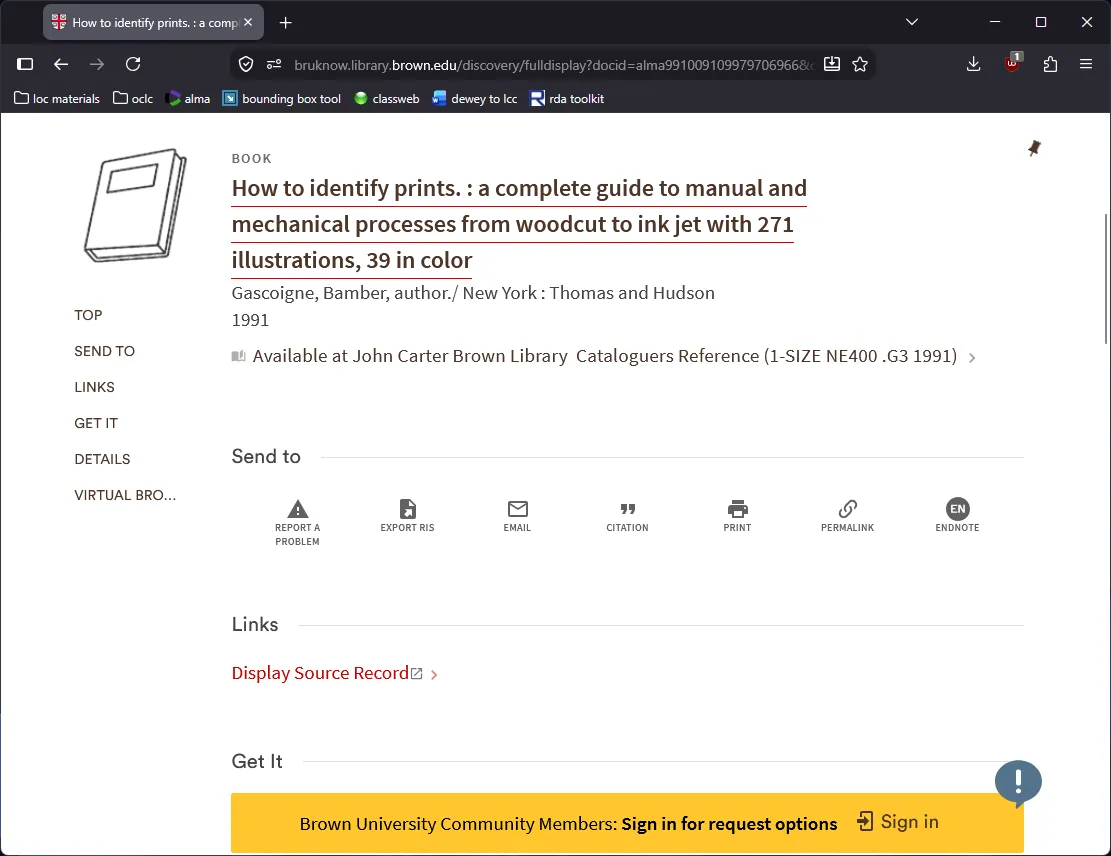Click the install-as-app icon in address bar

pyautogui.click(x=832, y=64)
